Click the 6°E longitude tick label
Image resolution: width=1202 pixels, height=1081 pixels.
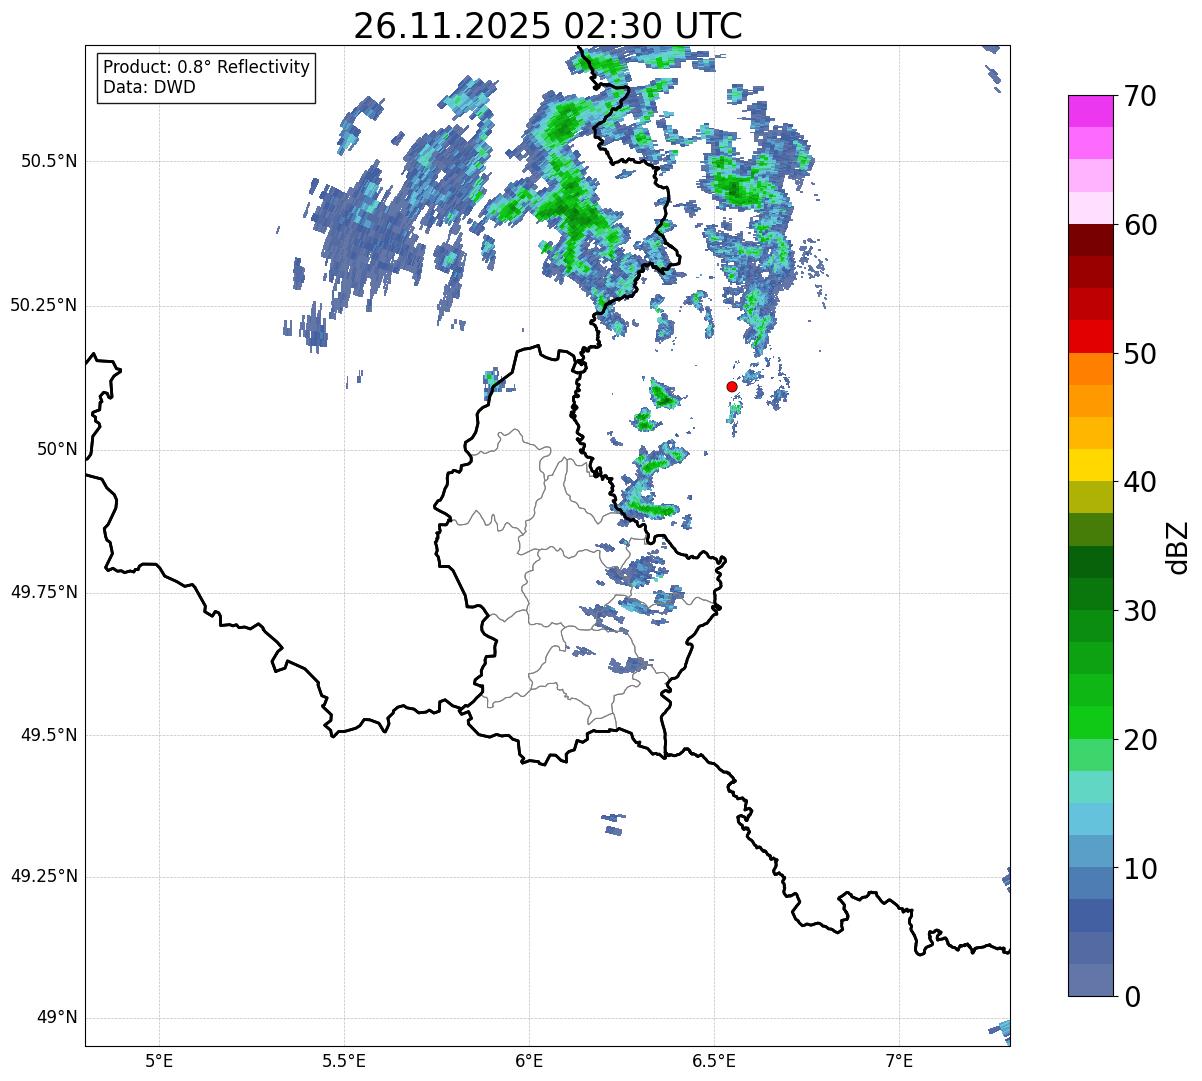pos(529,1061)
